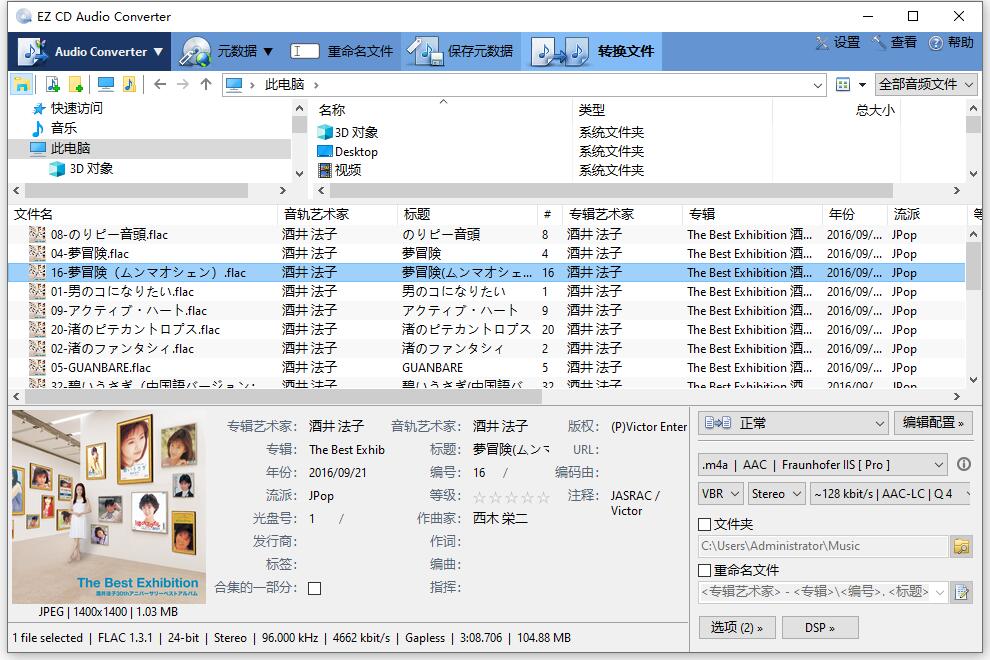Set the first rating star
The image size is (990, 660).
pyautogui.click(x=480, y=497)
